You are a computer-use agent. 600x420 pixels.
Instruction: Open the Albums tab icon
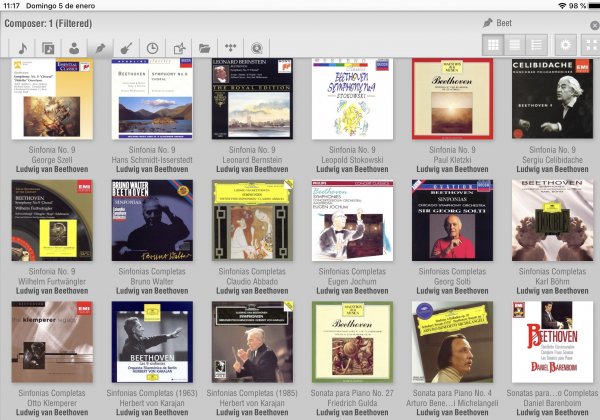coord(48,48)
